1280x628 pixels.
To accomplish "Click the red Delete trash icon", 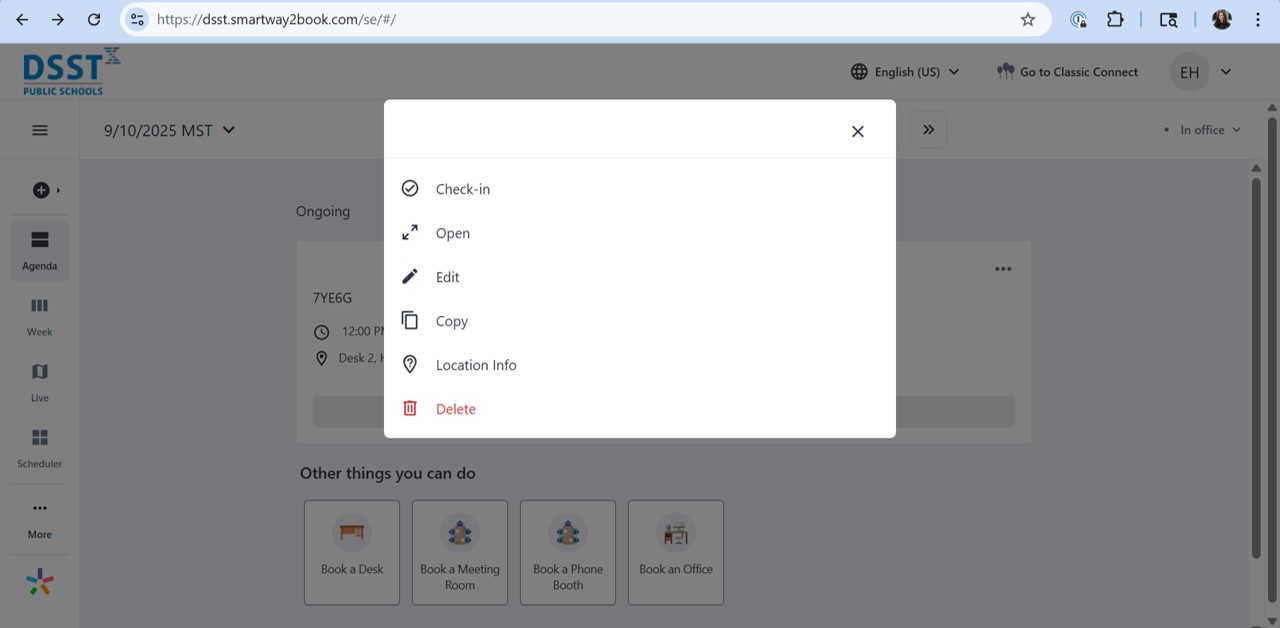I will pos(410,408).
